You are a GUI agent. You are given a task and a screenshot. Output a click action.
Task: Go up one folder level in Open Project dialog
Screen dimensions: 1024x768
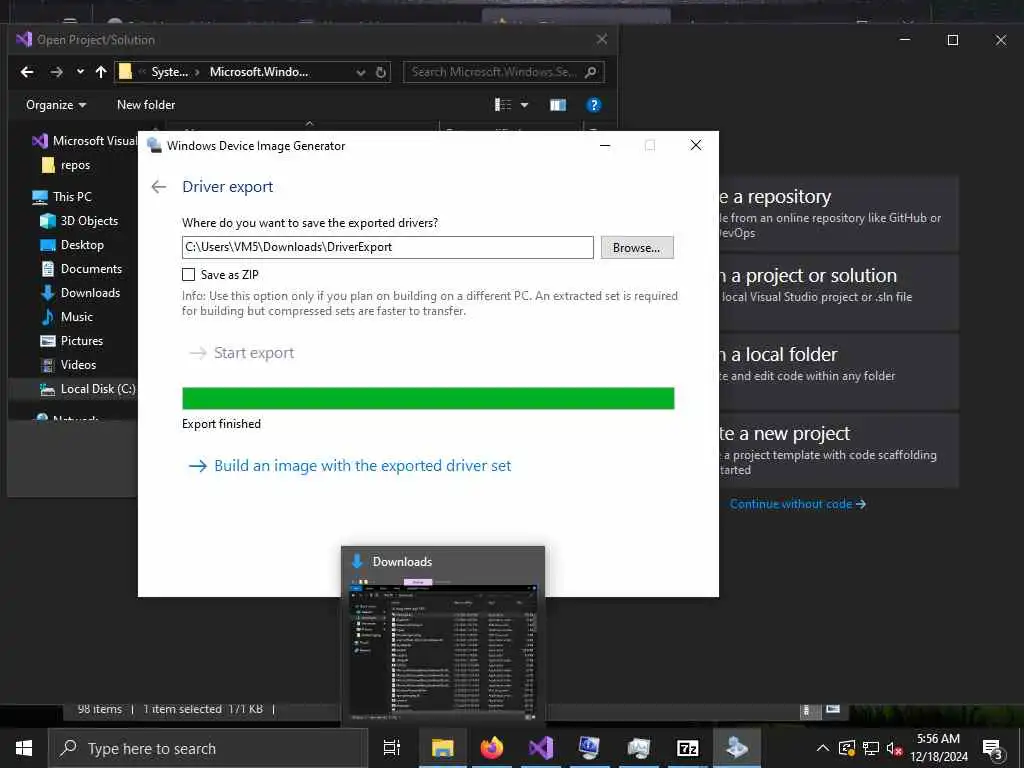click(x=101, y=72)
